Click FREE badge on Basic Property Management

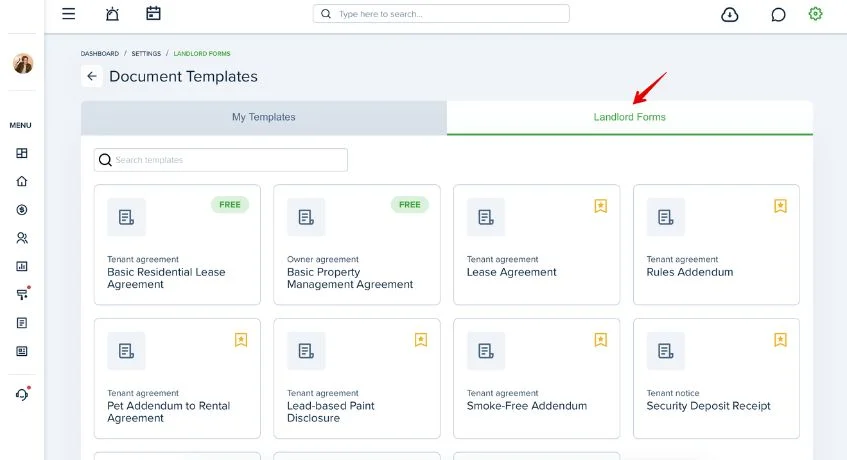pos(409,205)
